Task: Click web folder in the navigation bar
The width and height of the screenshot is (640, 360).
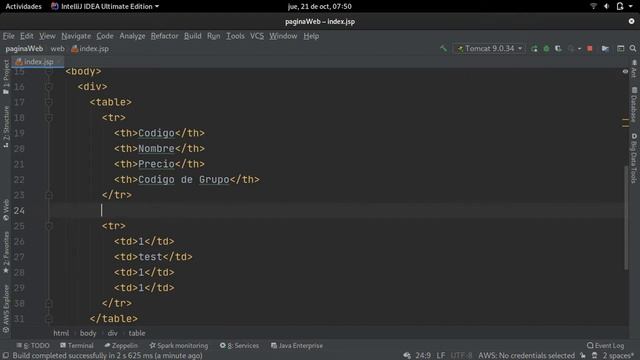Action: pos(58,49)
